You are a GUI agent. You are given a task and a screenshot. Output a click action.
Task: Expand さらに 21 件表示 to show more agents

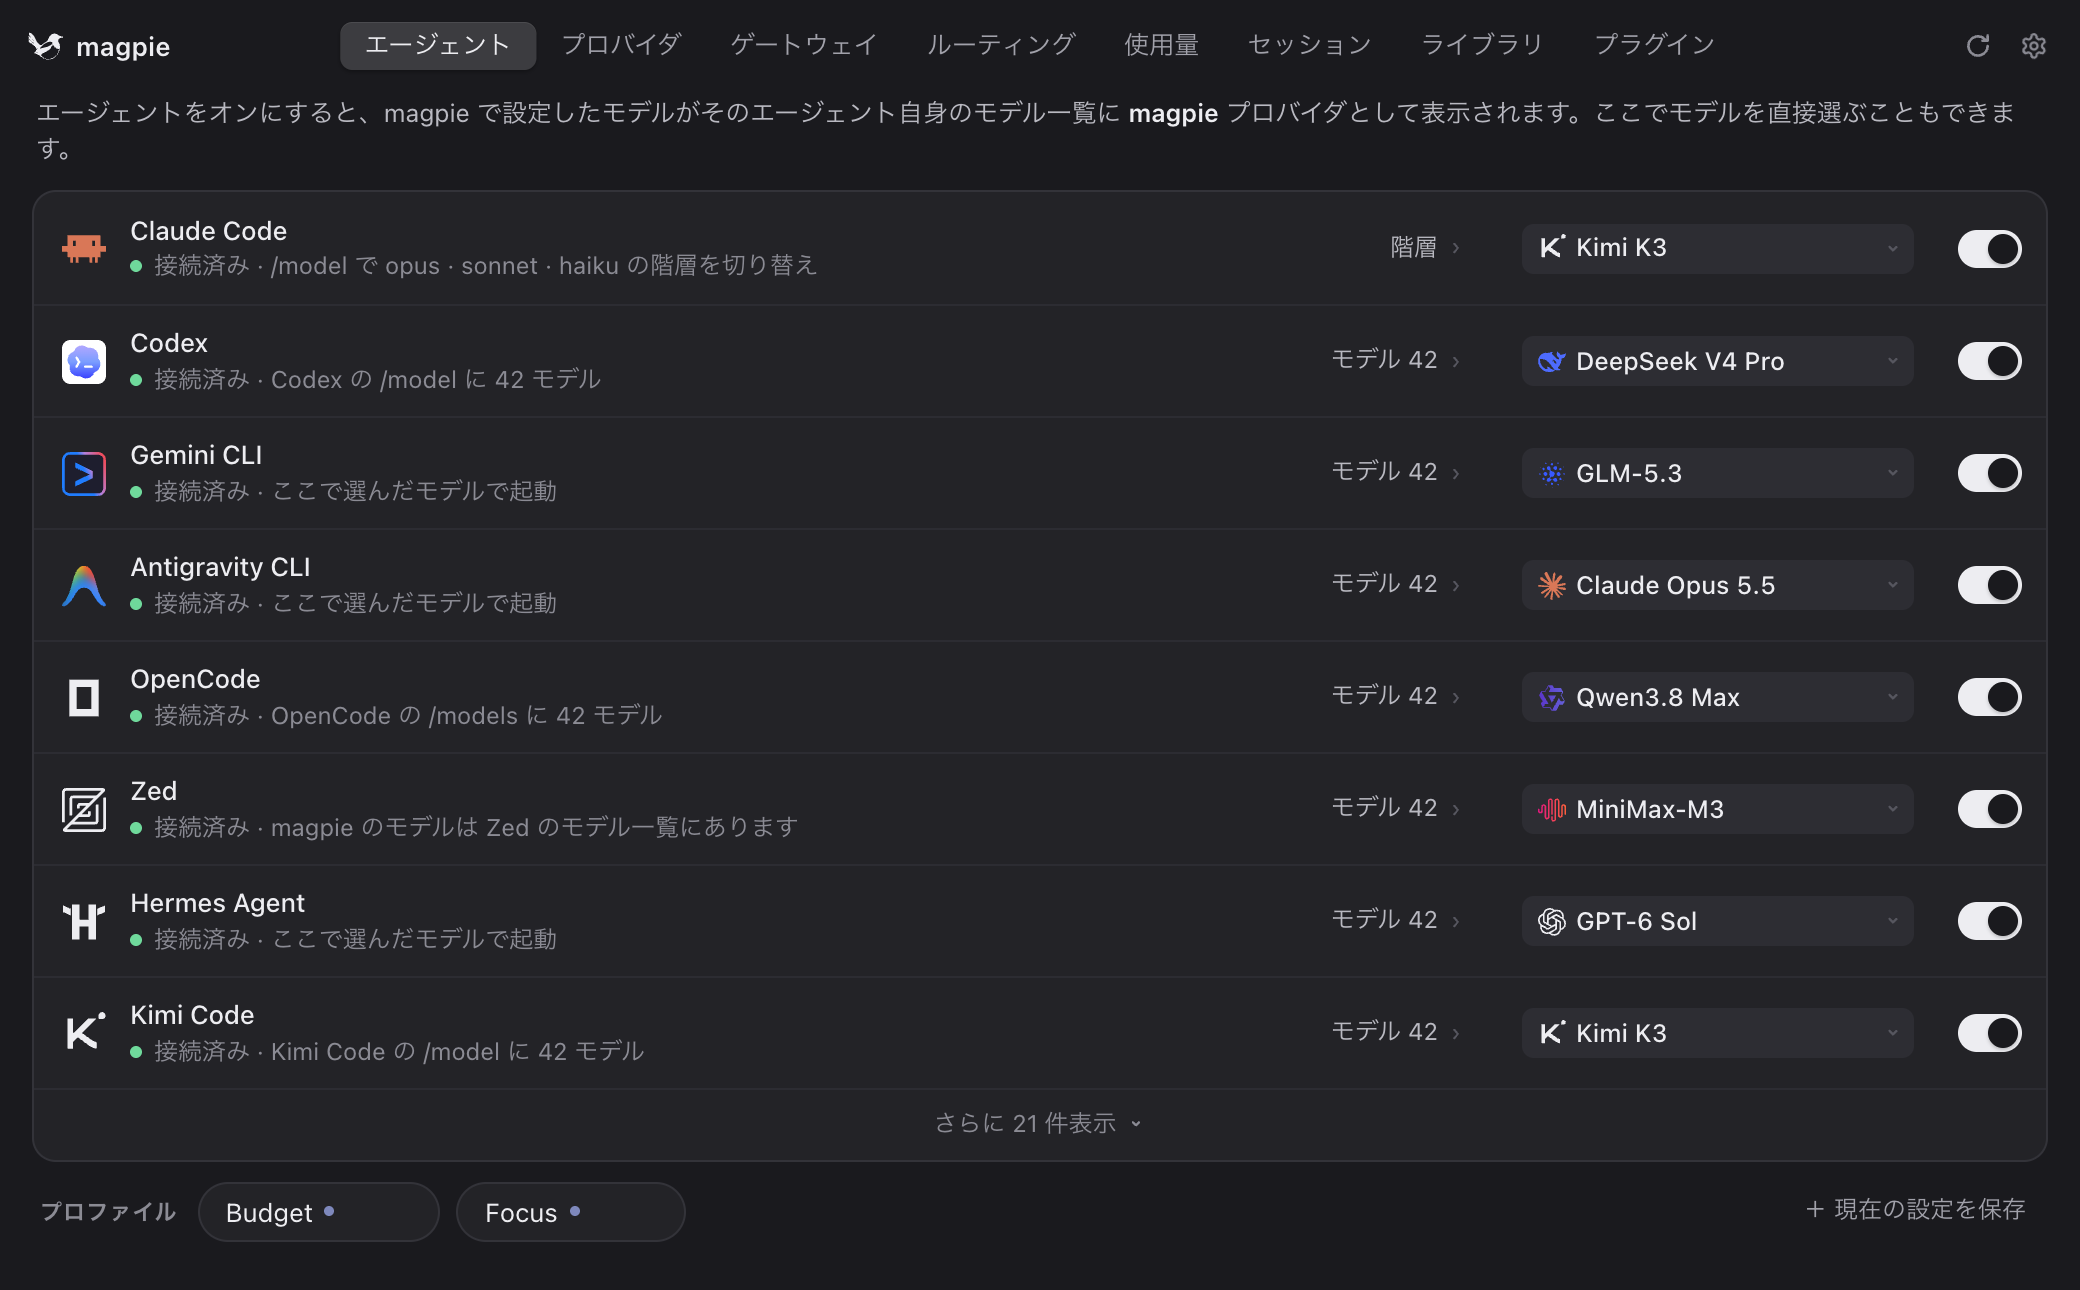(1038, 1123)
